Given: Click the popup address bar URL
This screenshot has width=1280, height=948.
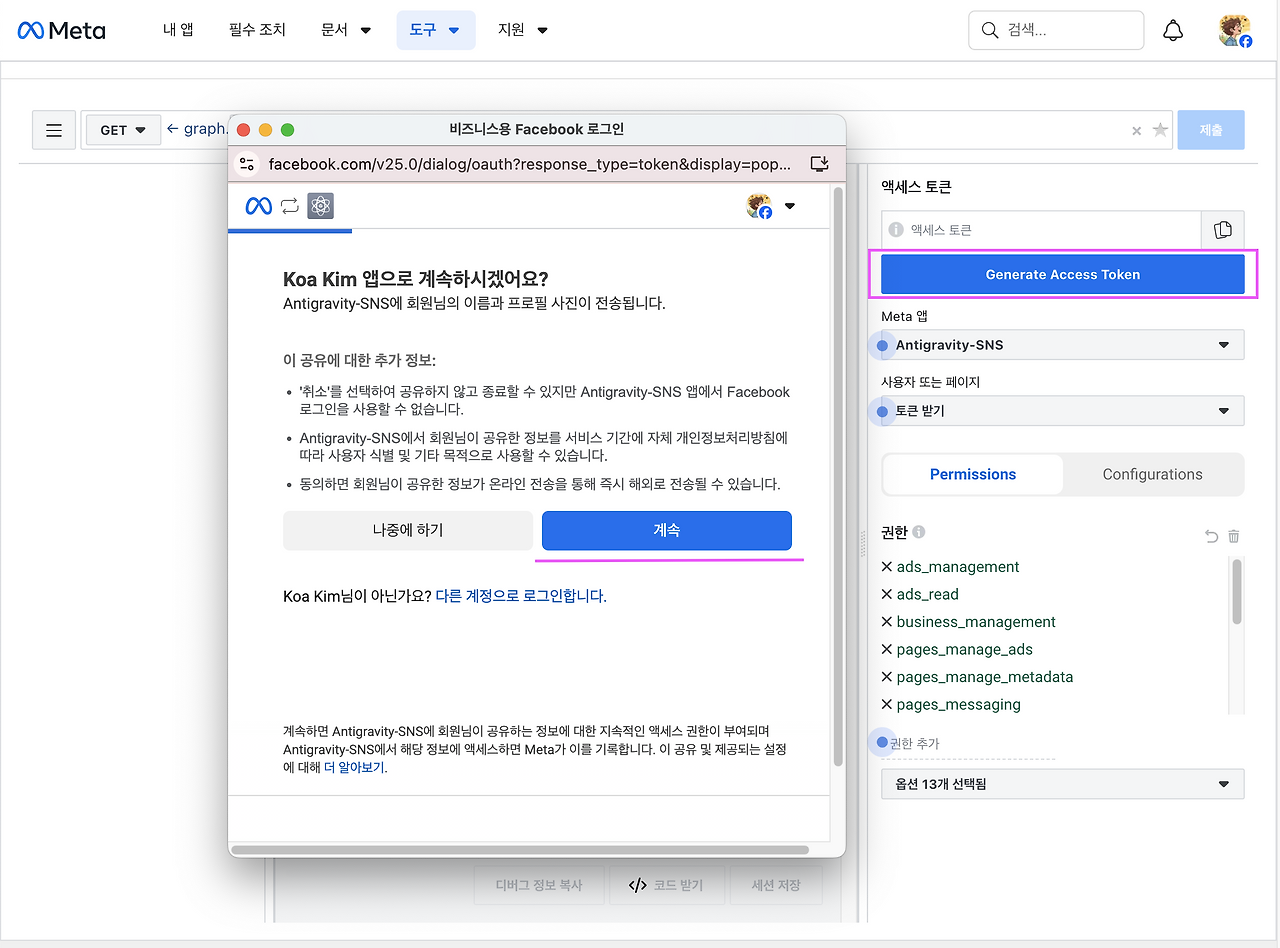Looking at the screenshot, I should coord(530,164).
